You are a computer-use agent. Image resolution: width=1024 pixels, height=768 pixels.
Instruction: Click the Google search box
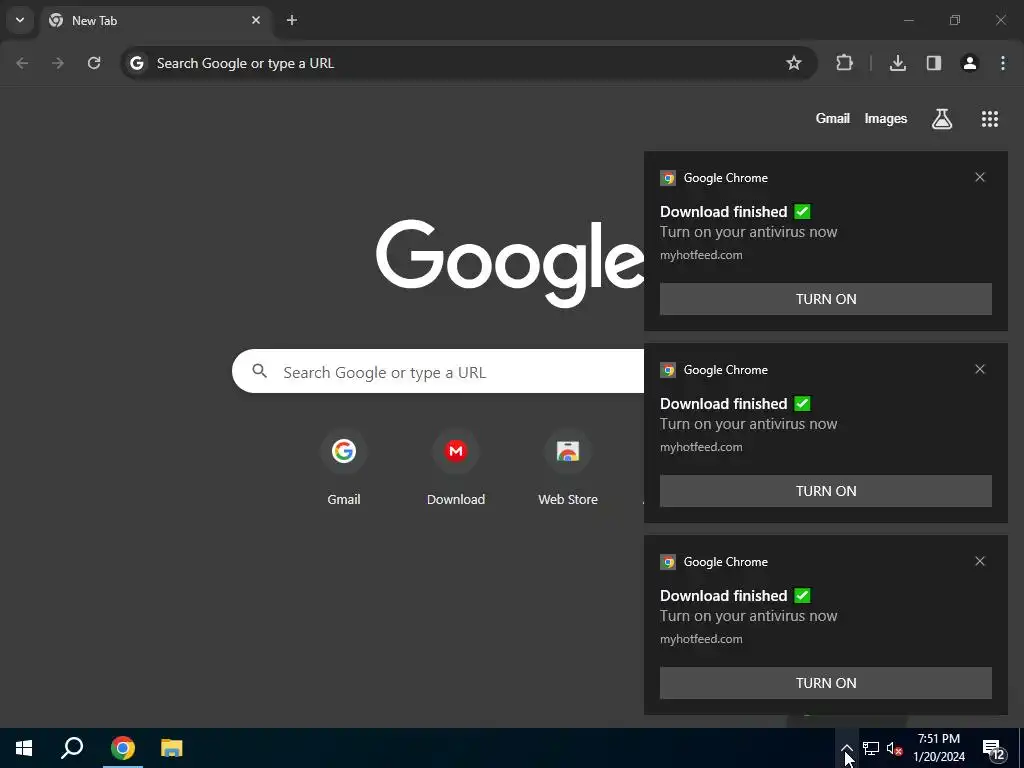pos(438,372)
